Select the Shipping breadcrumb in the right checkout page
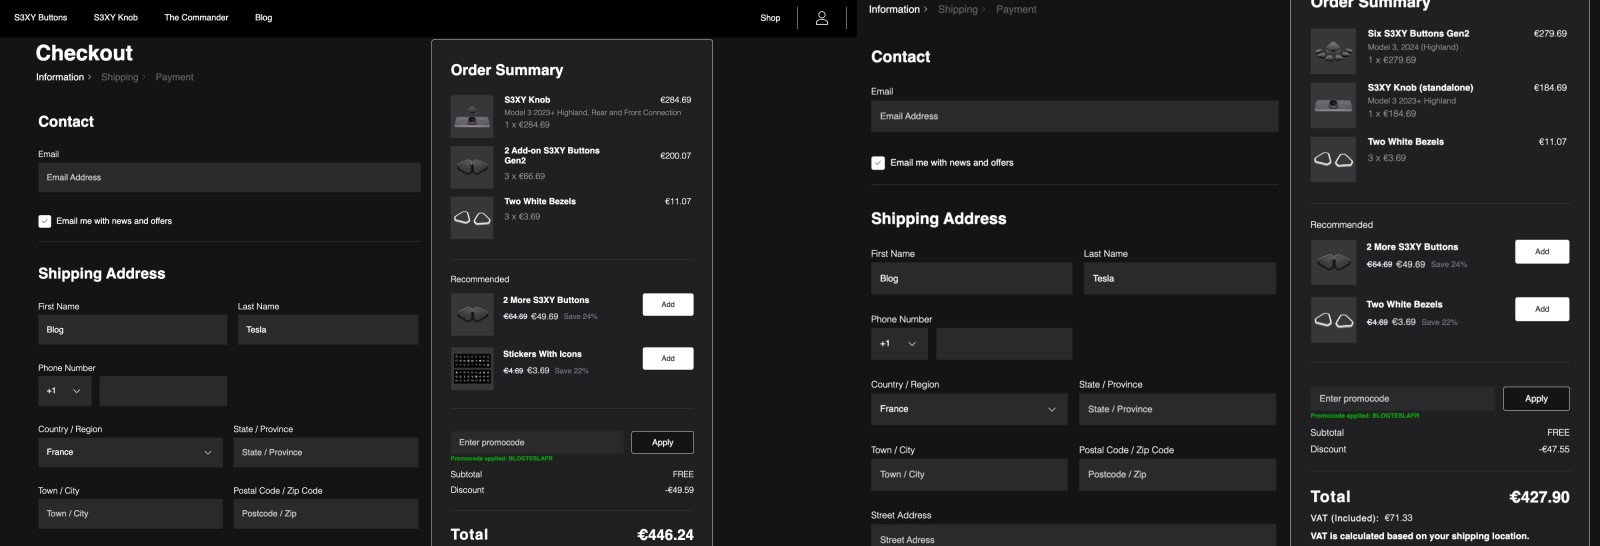 click(x=958, y=9)
